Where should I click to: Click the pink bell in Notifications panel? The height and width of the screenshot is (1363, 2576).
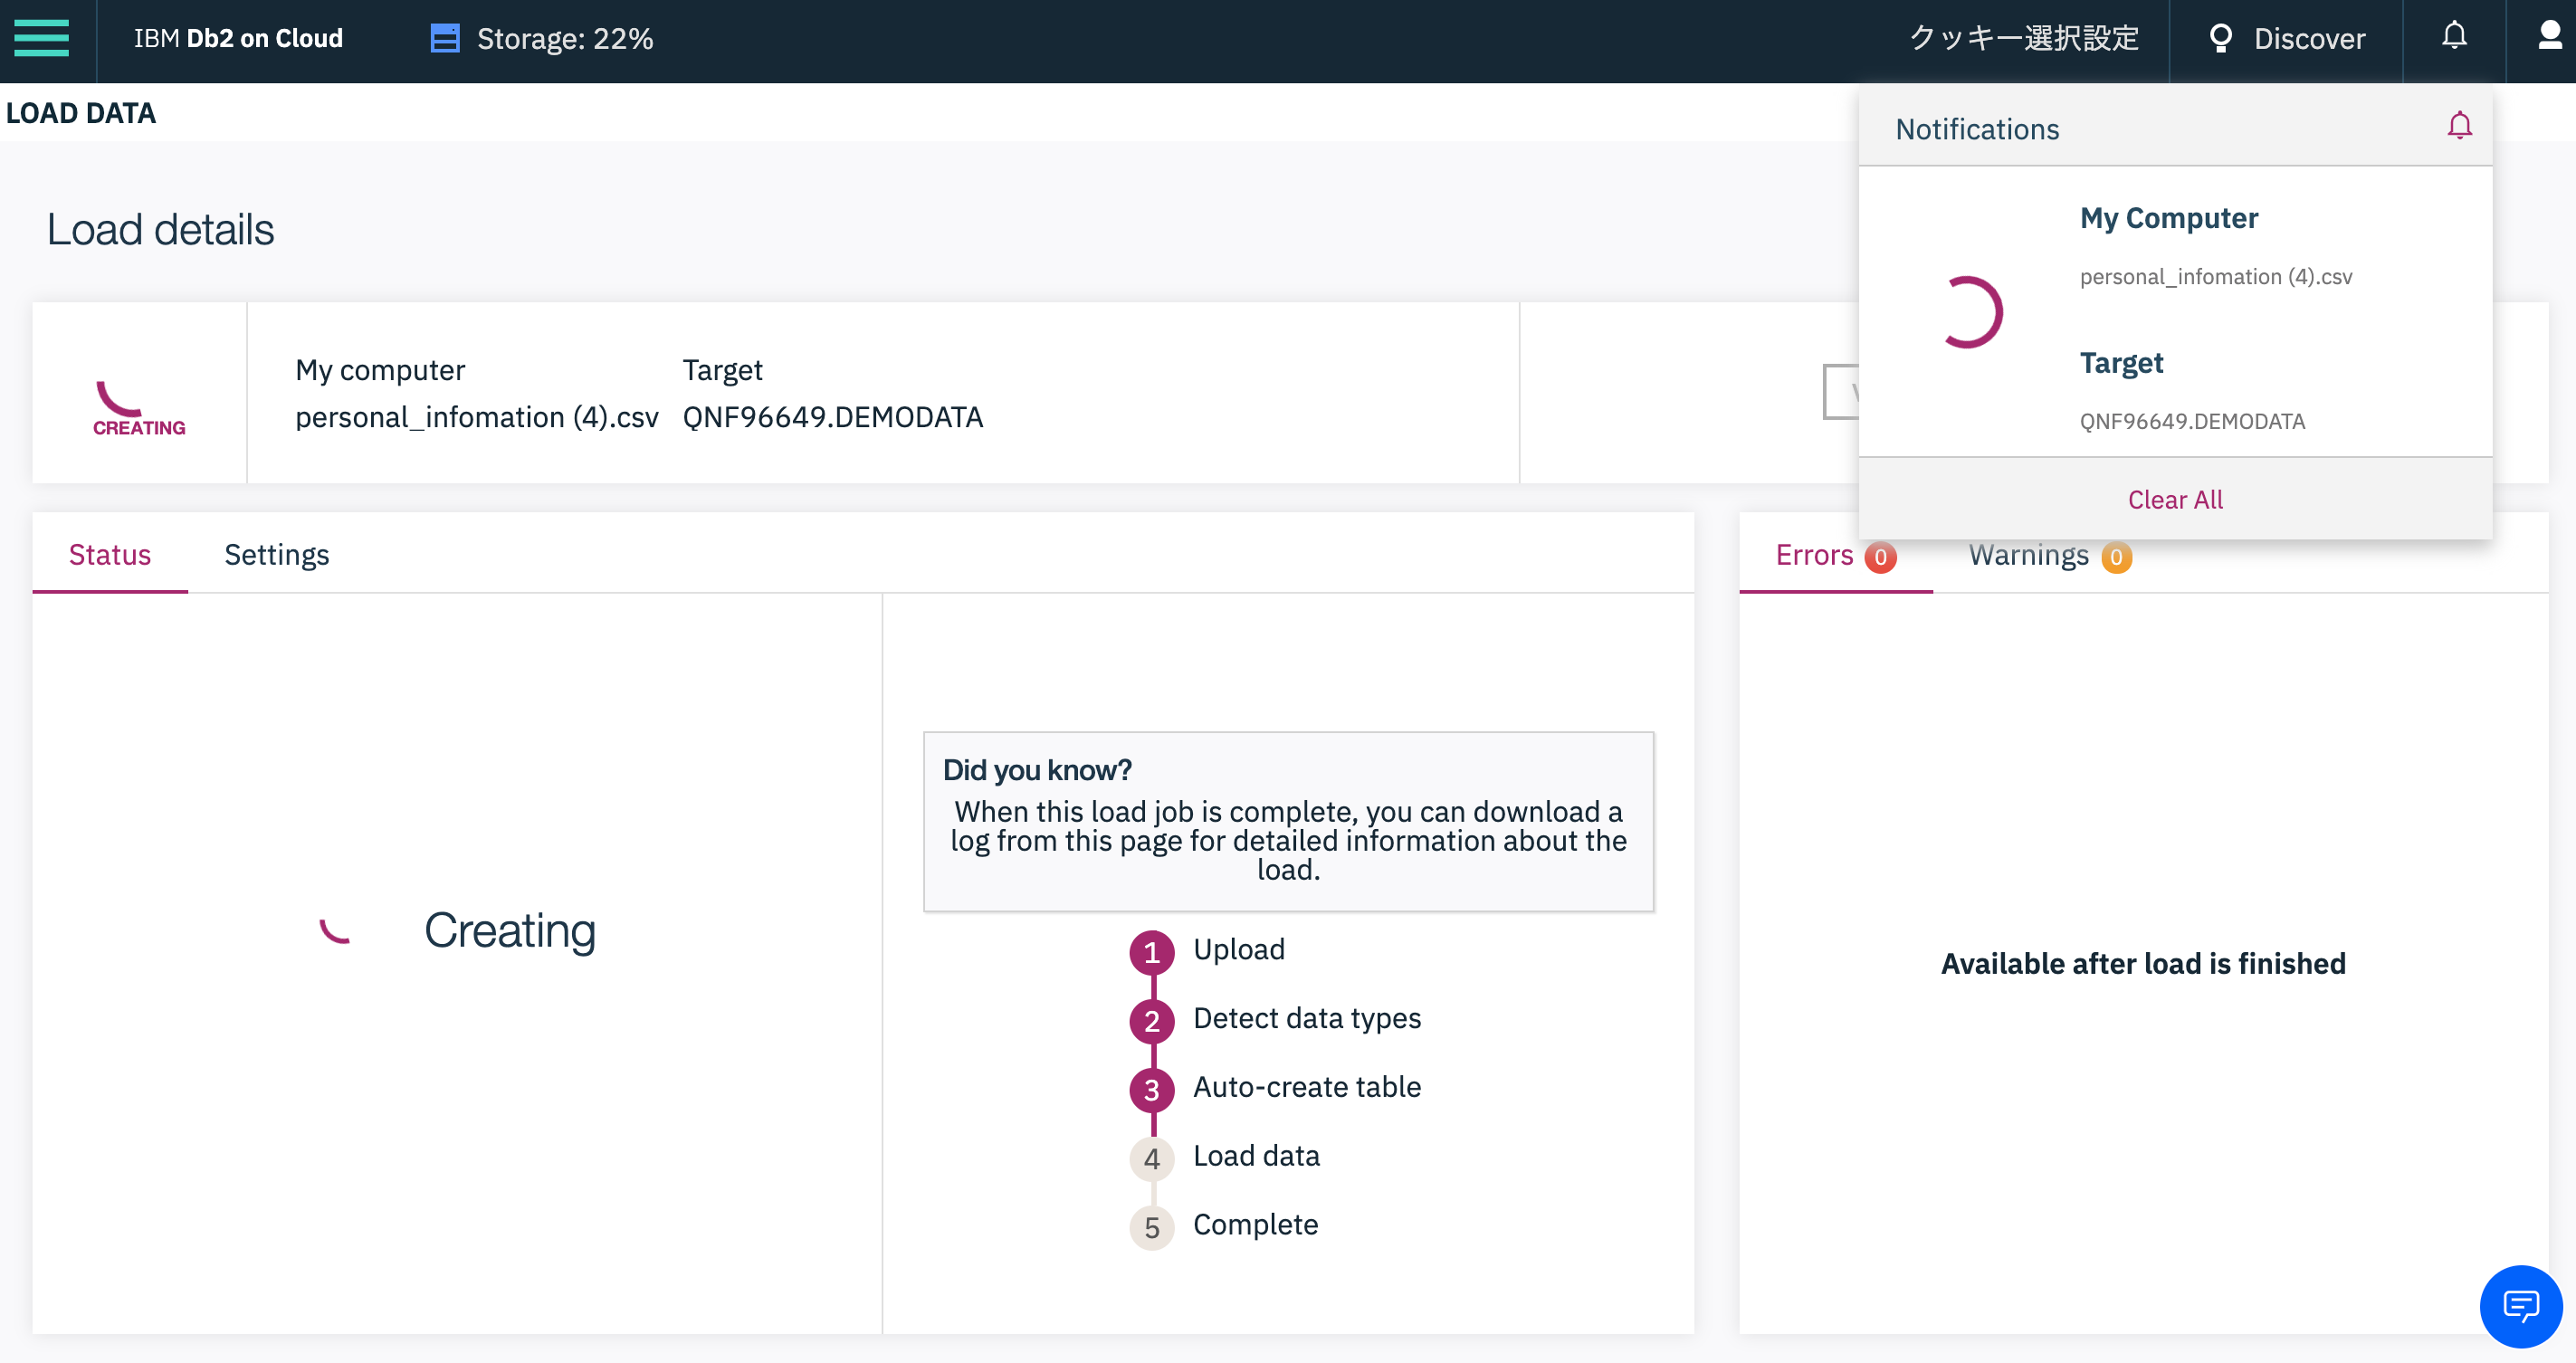coord(2459,126)
